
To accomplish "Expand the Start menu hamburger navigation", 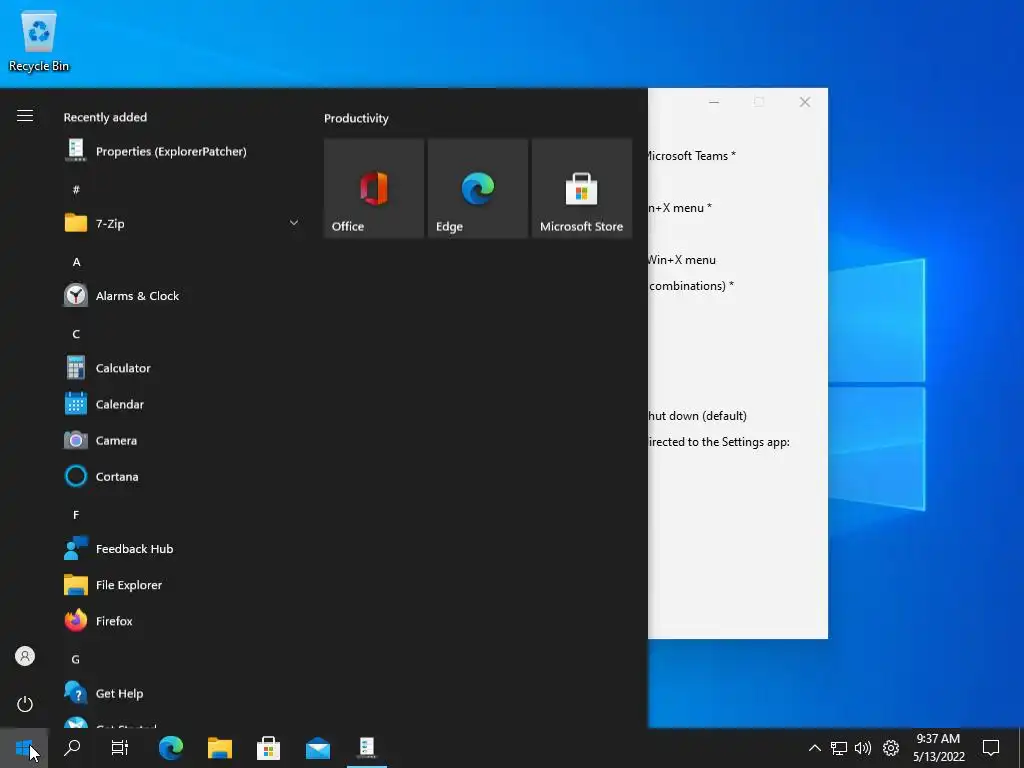I will [x=25, y=116].
